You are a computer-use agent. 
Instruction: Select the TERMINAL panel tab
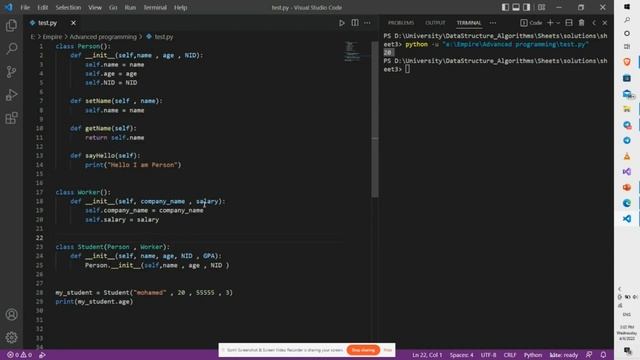tap(469, 23)
